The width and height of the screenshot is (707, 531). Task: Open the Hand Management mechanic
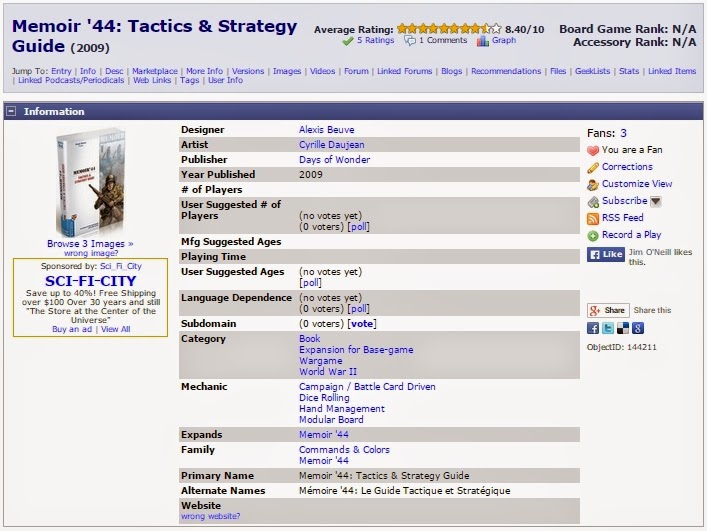pos(342,409)
